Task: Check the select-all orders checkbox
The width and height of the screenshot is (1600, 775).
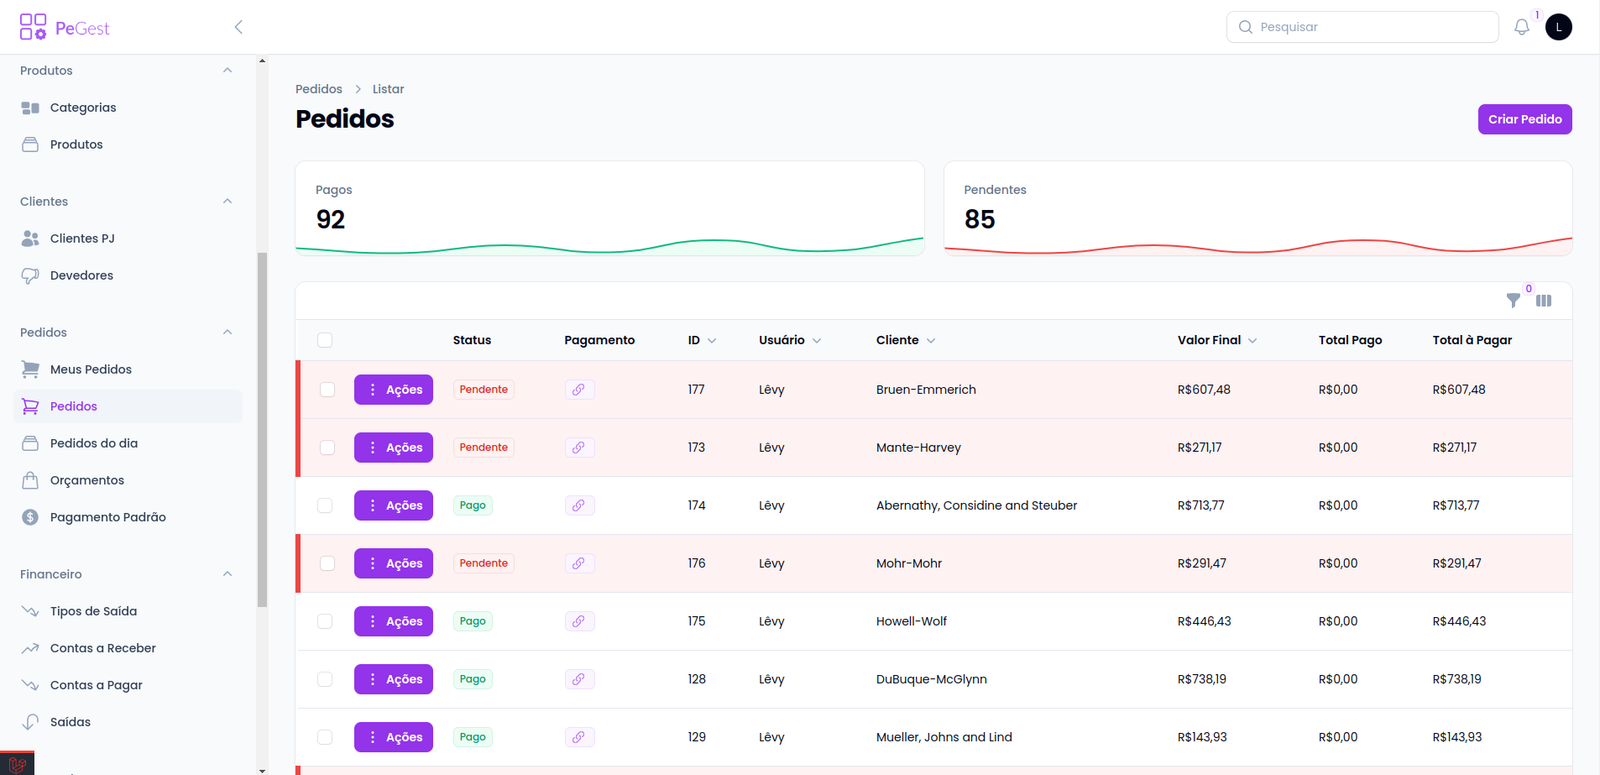Action: point(325,340)
